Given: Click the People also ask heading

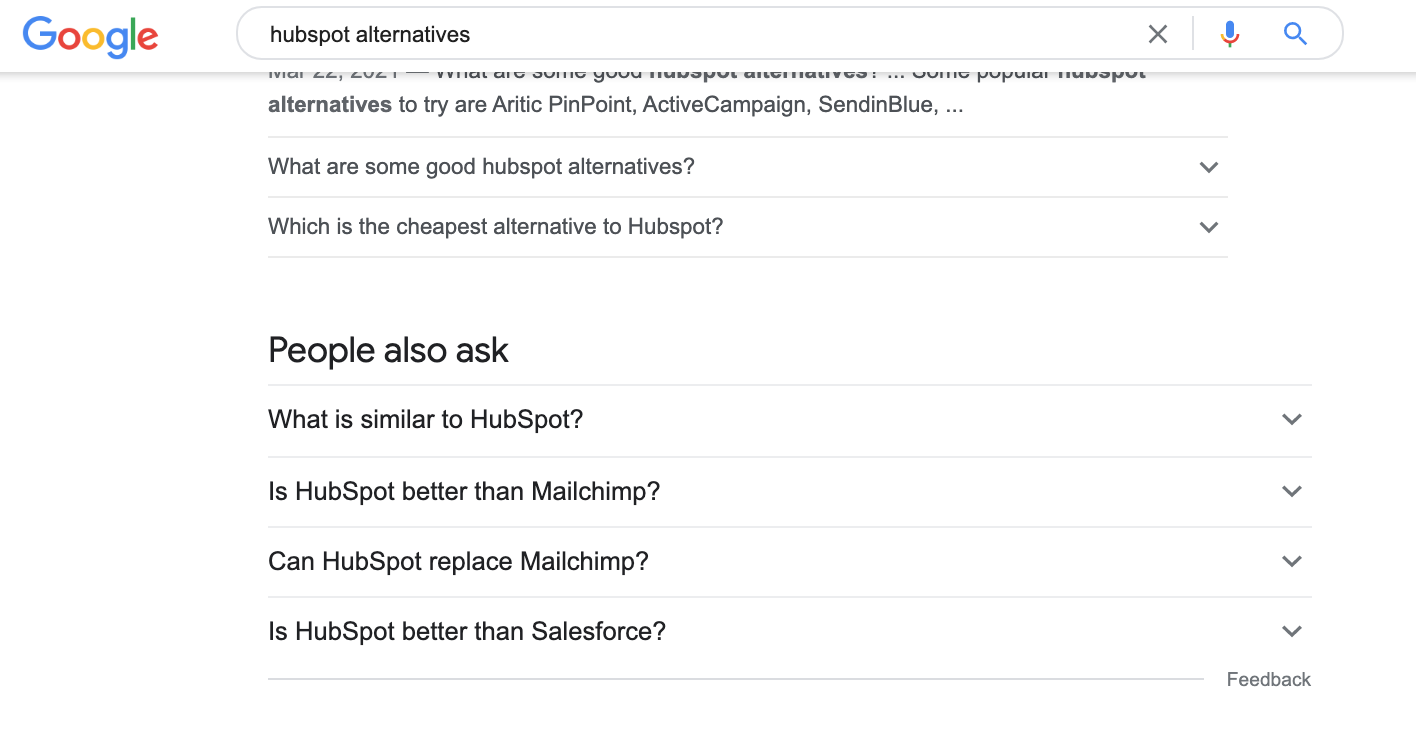Looking at the screenshot, I should 388,350.
